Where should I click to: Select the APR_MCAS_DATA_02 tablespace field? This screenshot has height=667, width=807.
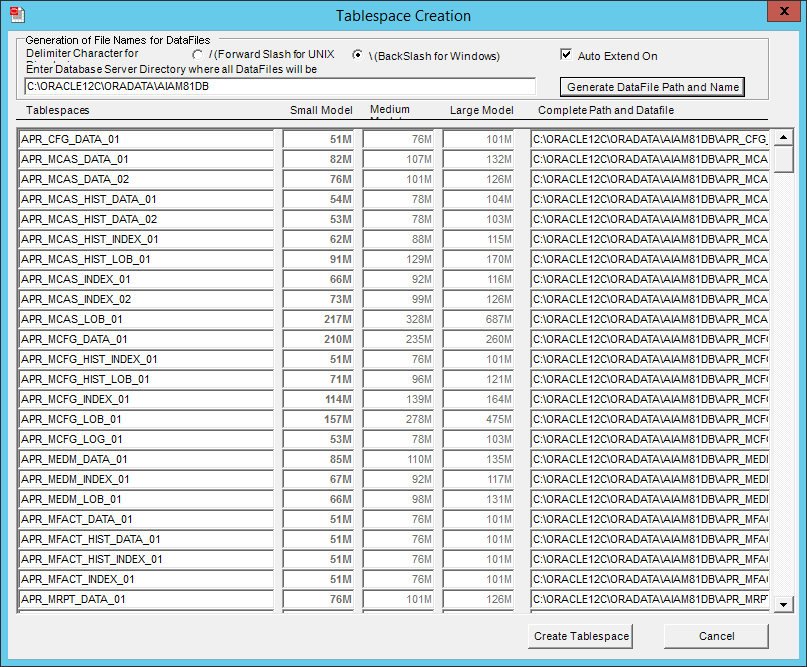point(146,180)
